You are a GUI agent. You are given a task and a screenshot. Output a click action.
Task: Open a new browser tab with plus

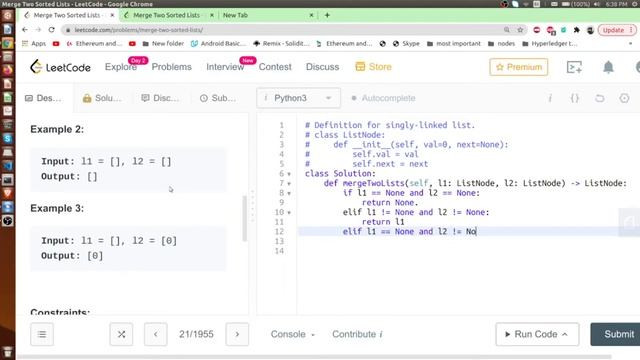point(327,15)
